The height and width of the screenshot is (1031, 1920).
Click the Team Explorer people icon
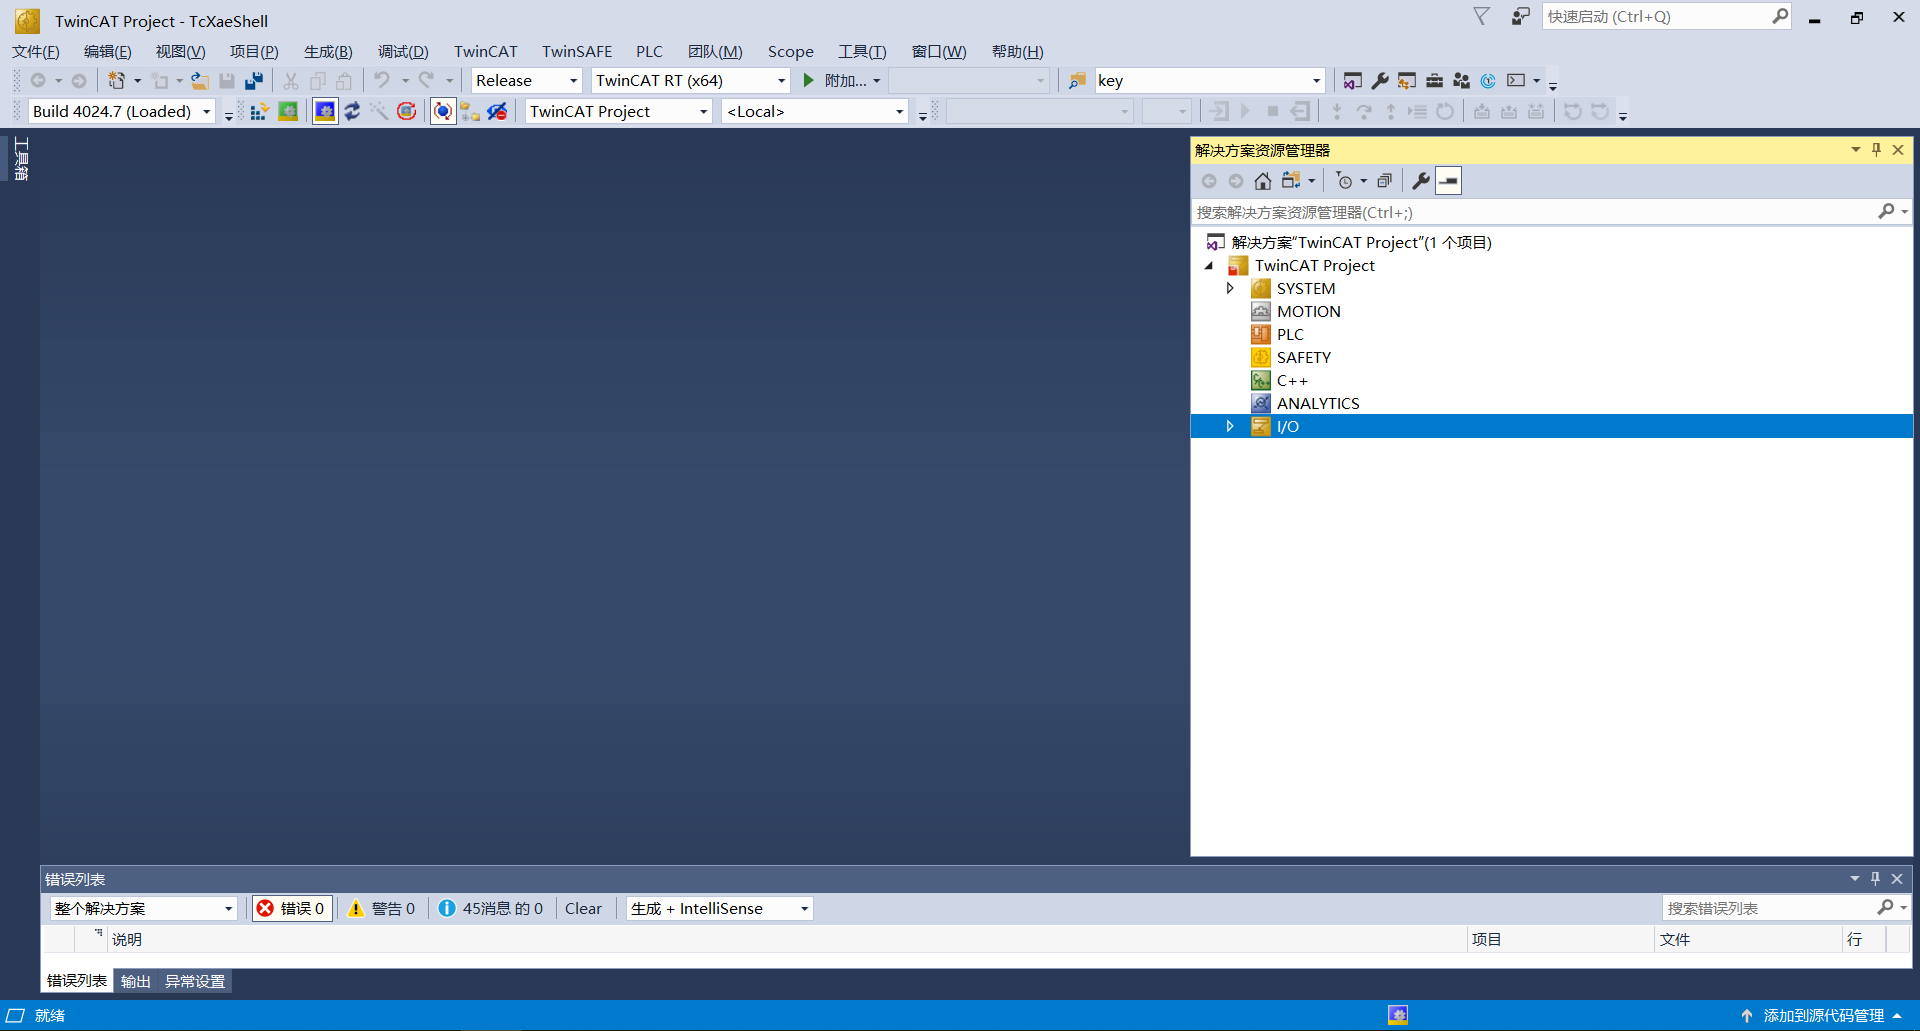(1461, 81)
